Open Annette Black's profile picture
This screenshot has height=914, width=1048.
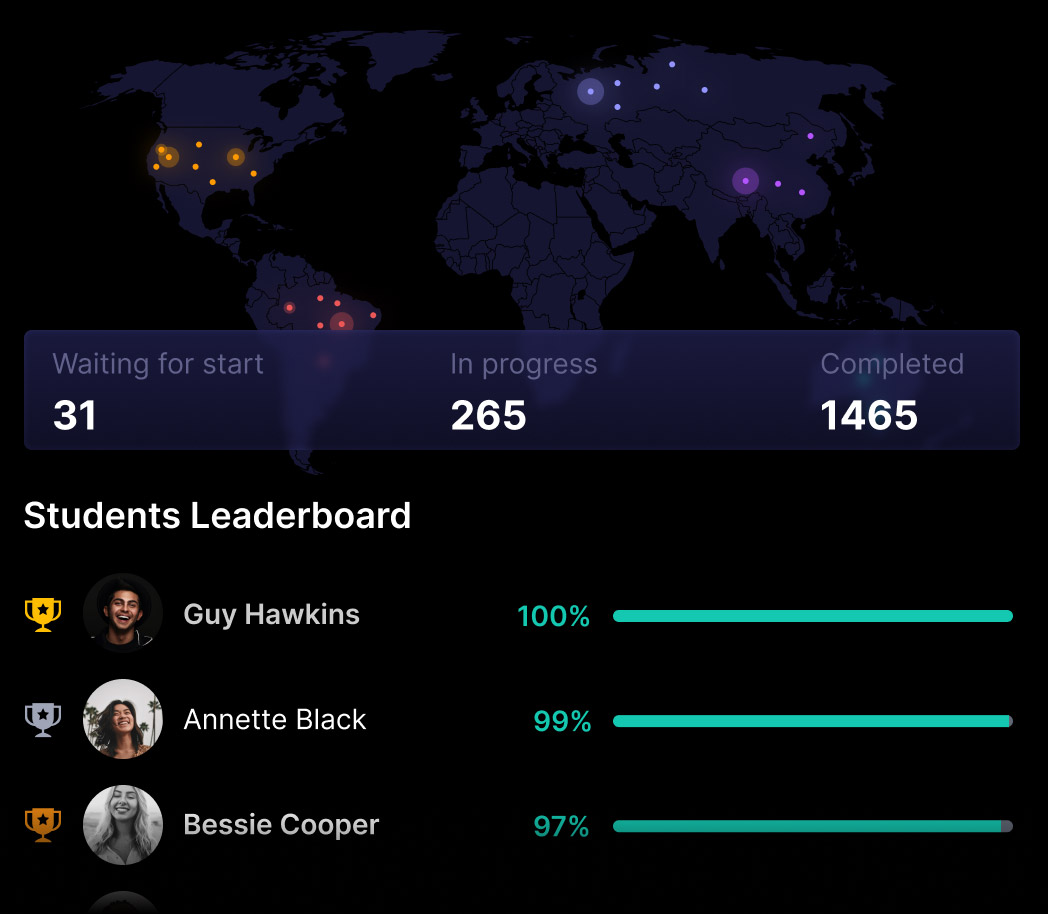pyautogui.click(x=123, y=719)
